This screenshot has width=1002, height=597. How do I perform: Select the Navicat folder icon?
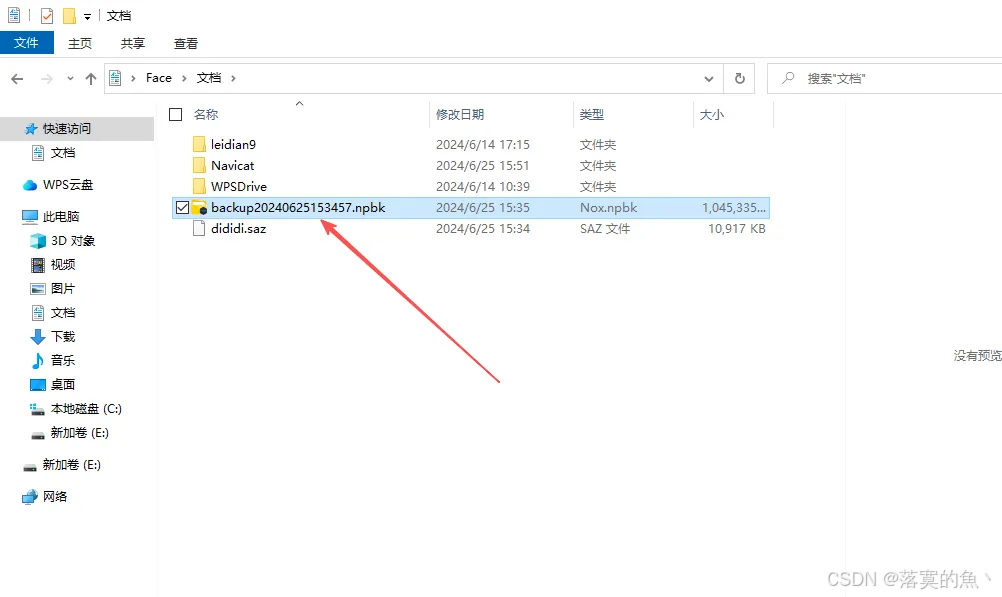coord(199,166)
